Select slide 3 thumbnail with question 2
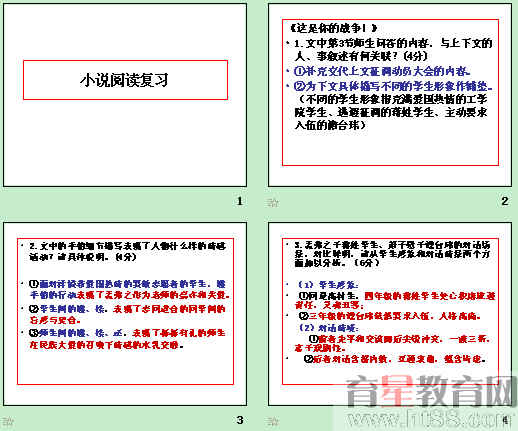The height and width of the screenshot is (431, 518). click(x=125, y=314)
